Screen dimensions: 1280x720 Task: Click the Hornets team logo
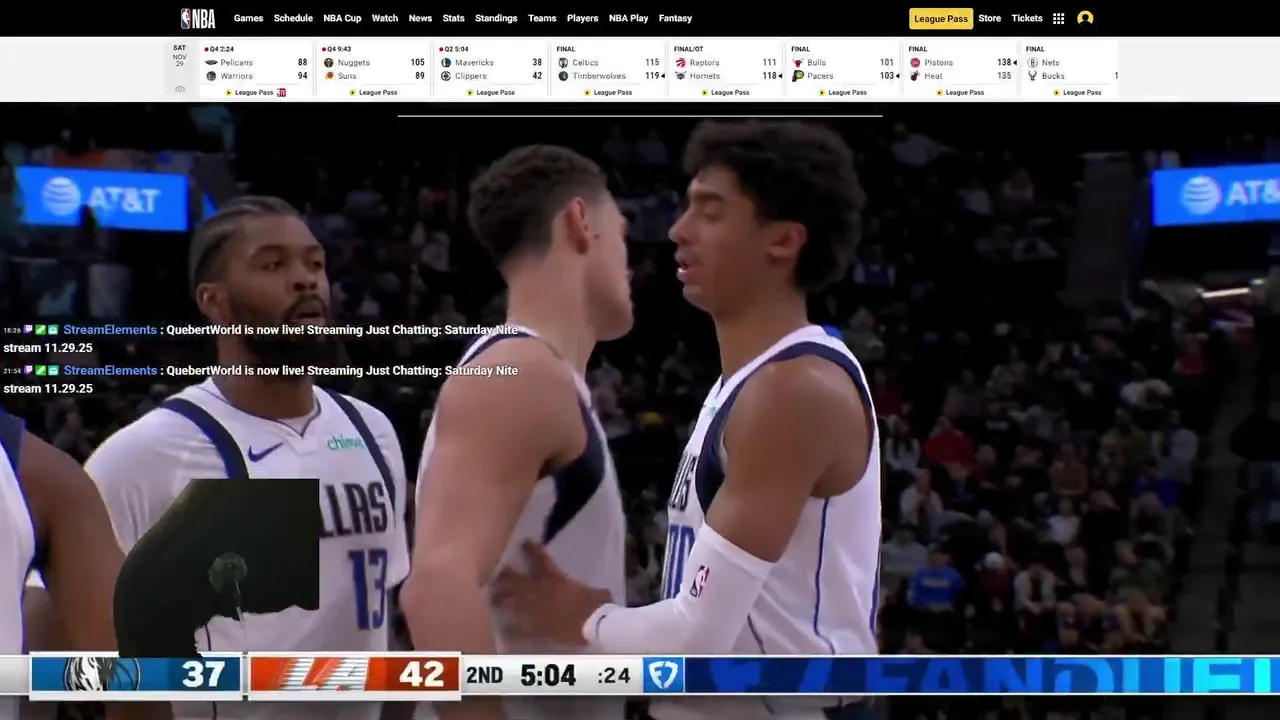pyautogui.click(x=681, y=76)
